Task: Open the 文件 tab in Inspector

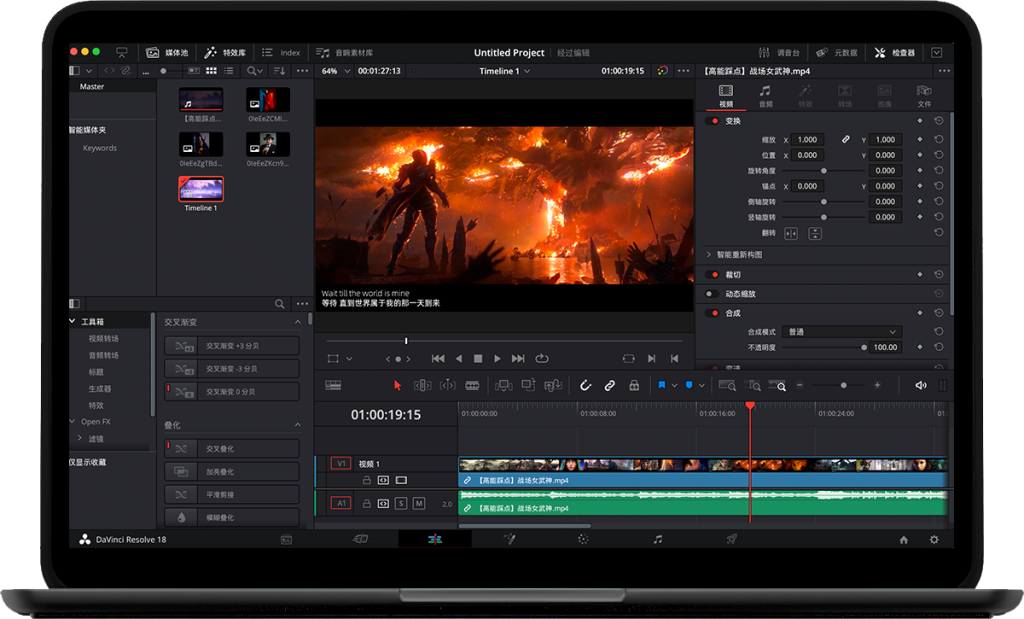Action: [x=924, y=95]
